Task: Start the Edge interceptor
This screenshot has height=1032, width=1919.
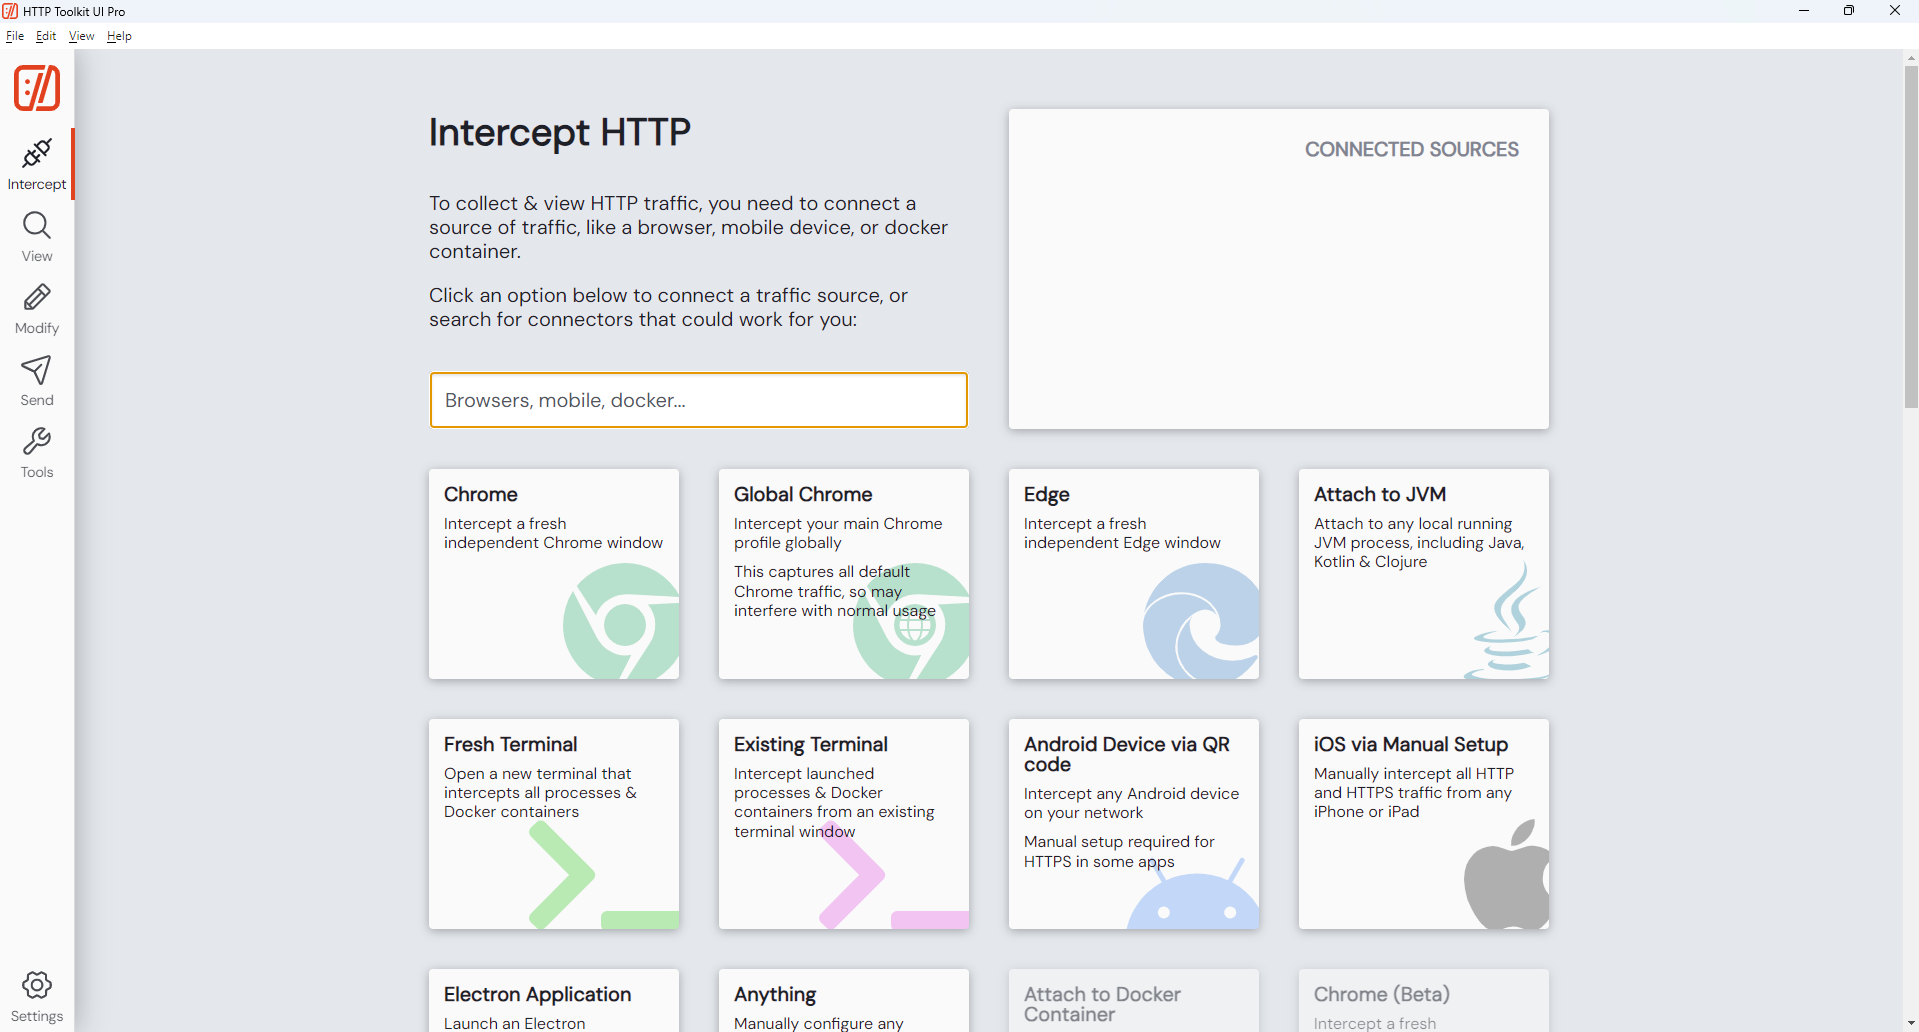Action: click(1134, 574)
